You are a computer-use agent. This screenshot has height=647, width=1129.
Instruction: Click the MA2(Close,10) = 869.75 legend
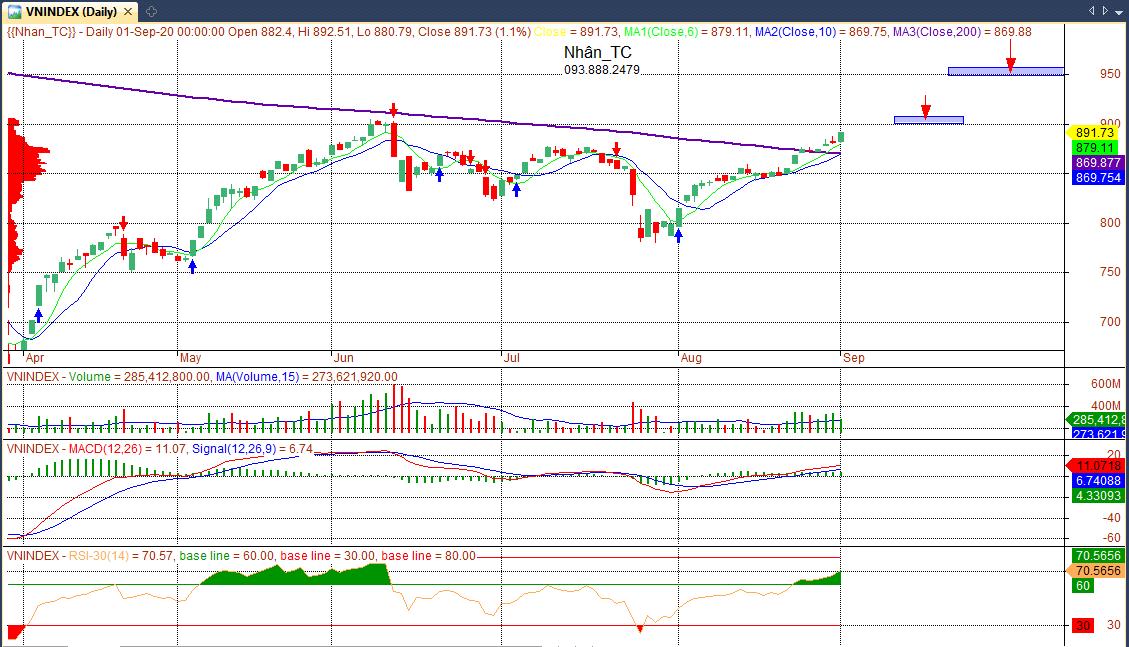[x=821, y=32]
